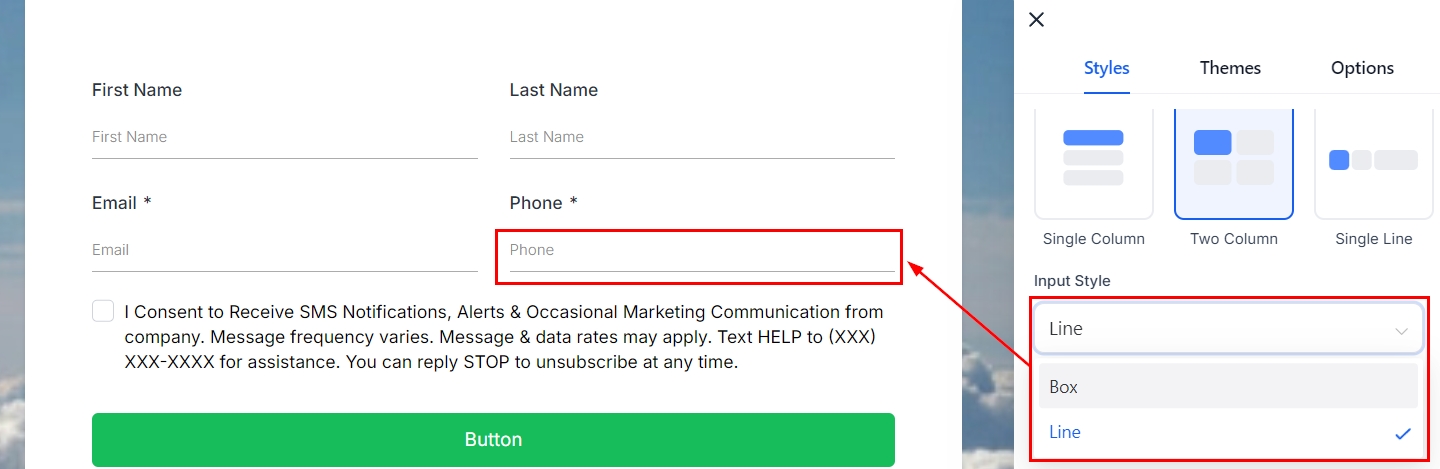Viewport: 1440px width, 469px height.
Task: Click the Single Column text label
Action: tap(1093, 239)
